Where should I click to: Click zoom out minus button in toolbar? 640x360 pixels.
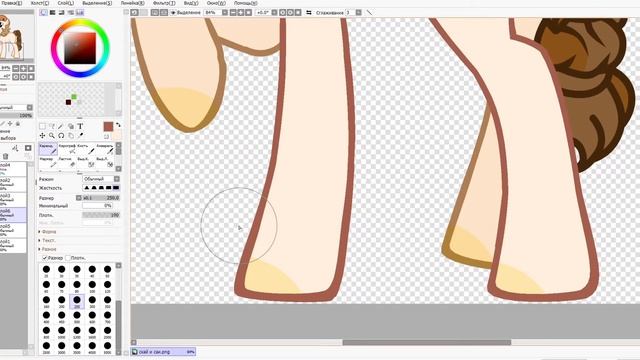[233, 13]
